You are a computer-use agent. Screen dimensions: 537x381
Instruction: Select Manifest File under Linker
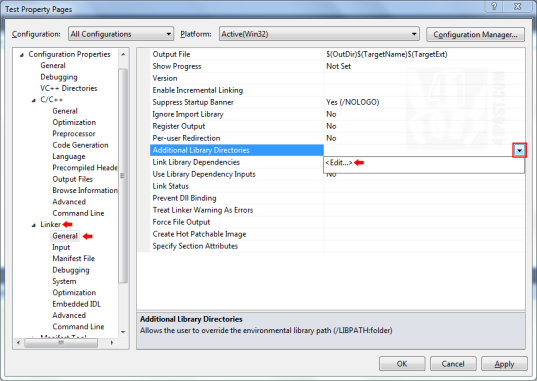coord(73,258)
